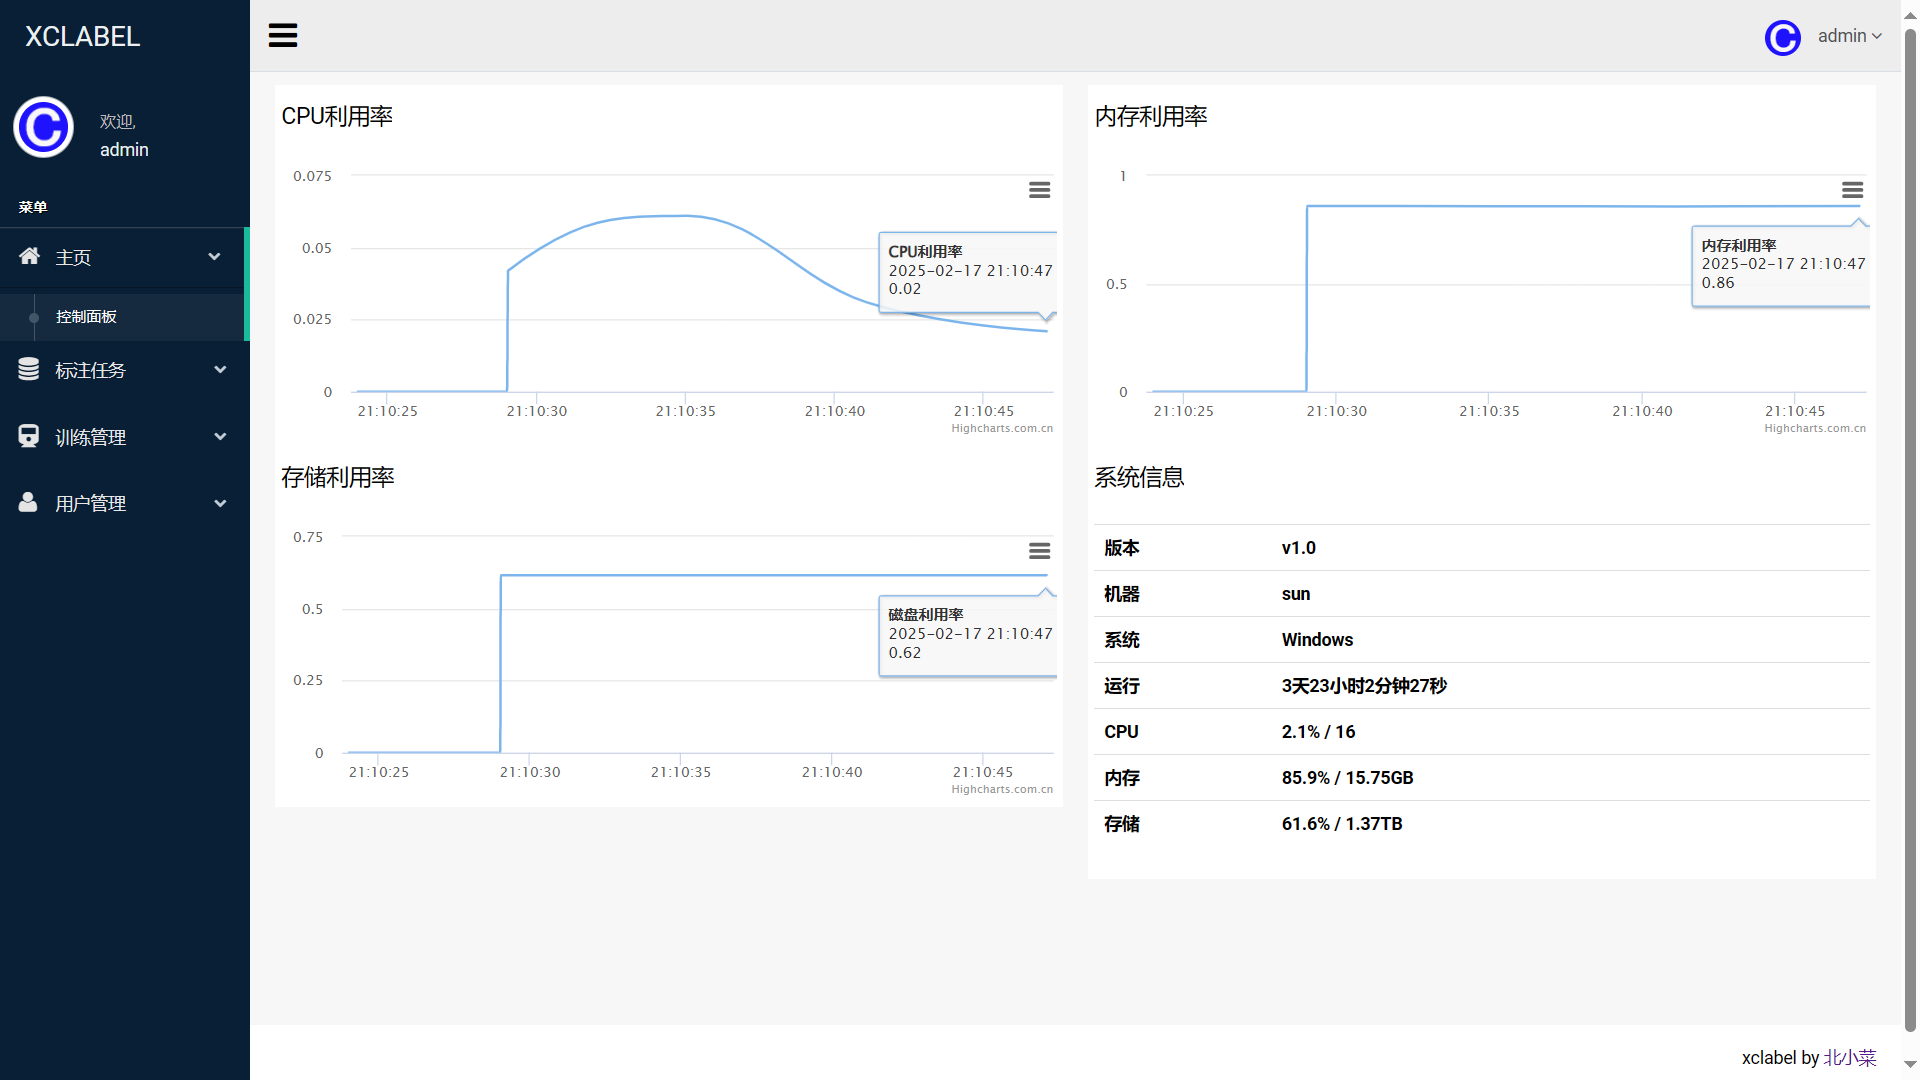This screenshot has width=1920, height=1080.
Task: Open Highcharts.com.cn credit under CPU chart
Action: click(x=1001, y=429)
